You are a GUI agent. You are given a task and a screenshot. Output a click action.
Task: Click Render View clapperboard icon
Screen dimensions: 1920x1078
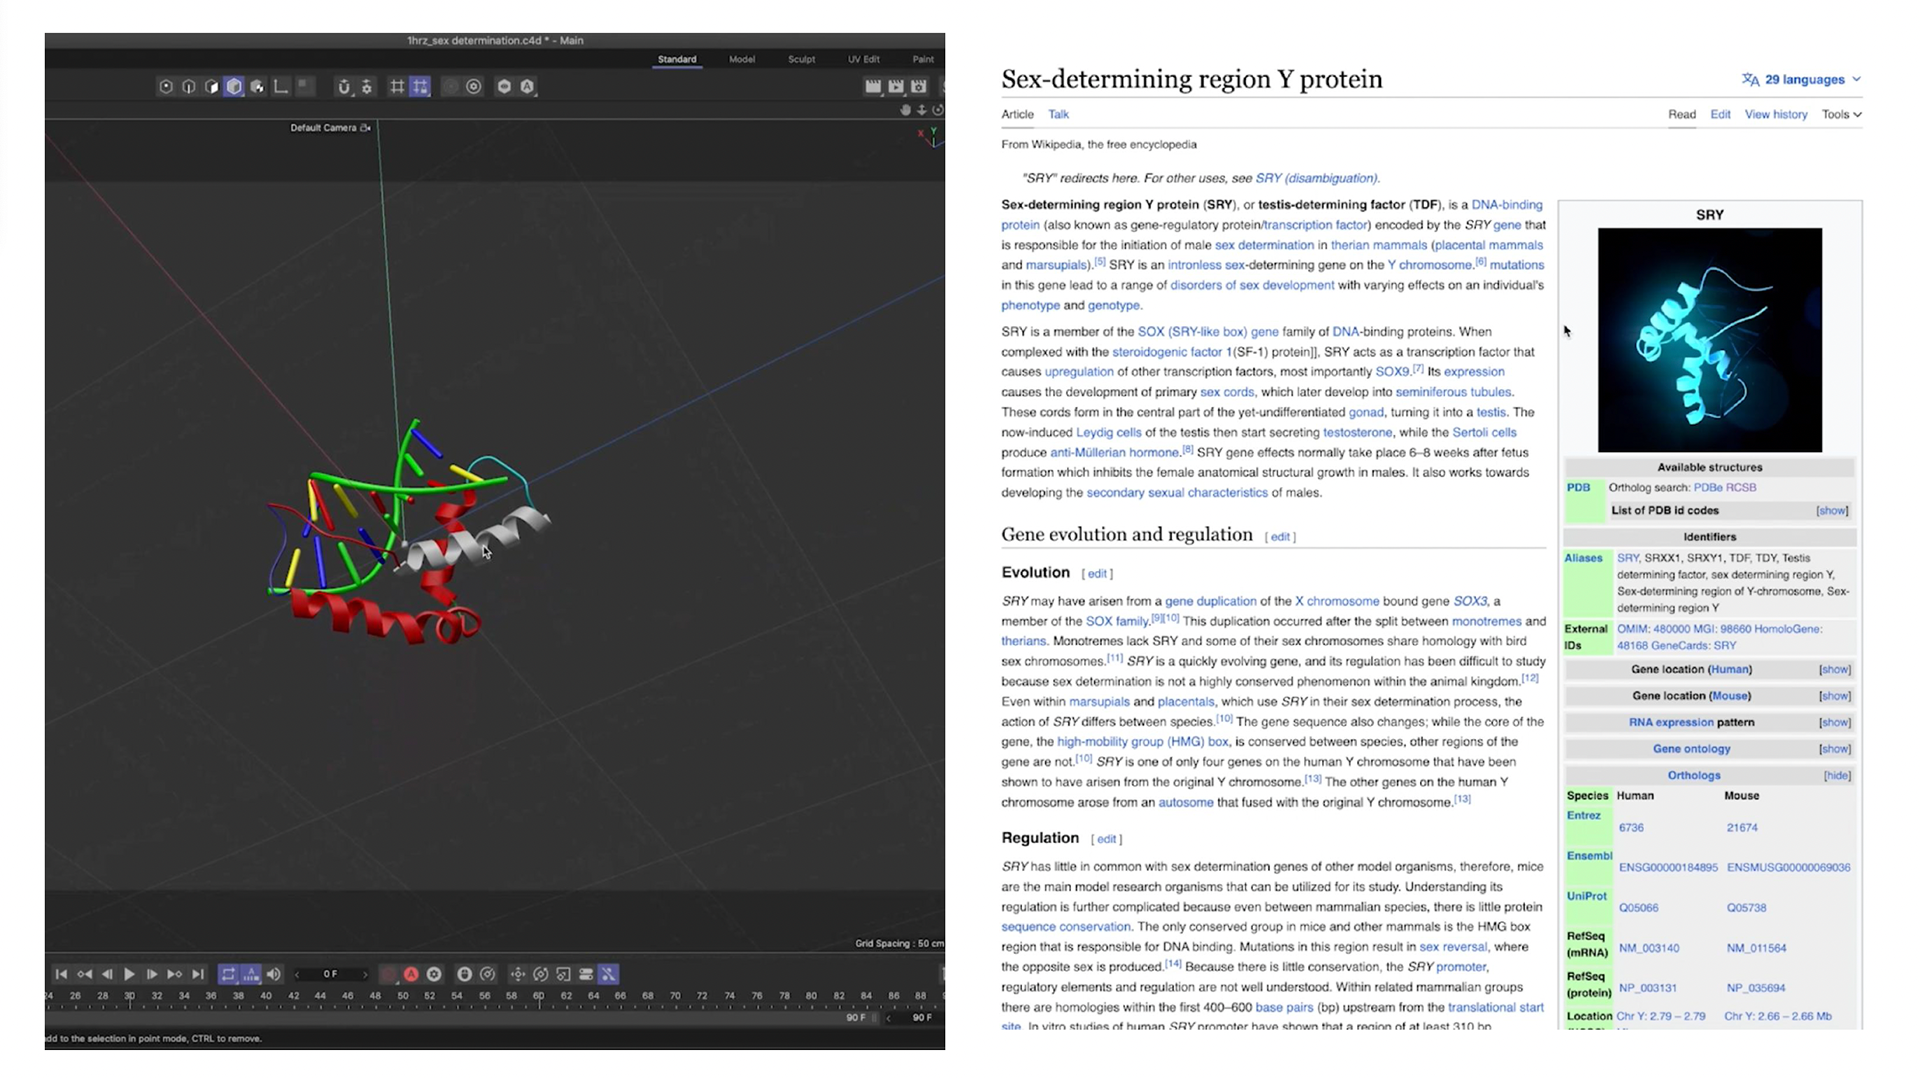(x=873, y=87)
